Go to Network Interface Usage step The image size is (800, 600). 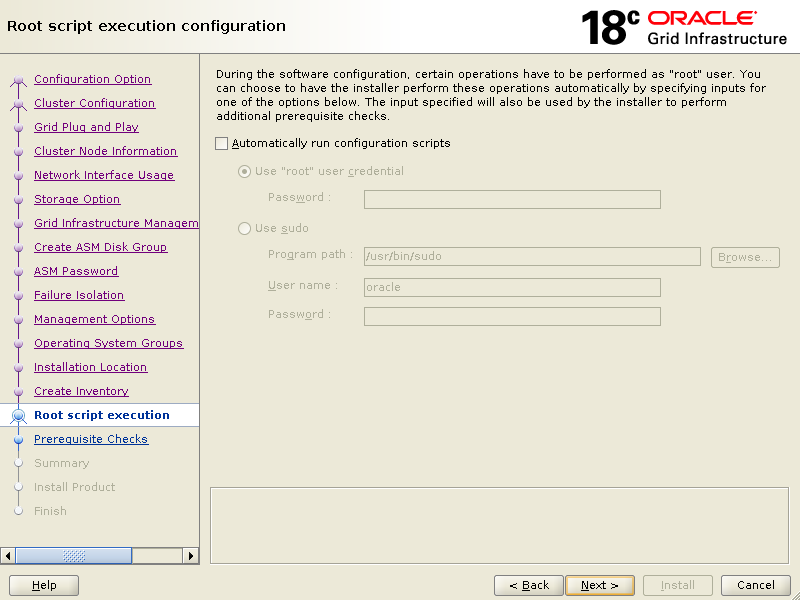click(x=104, y=175)
